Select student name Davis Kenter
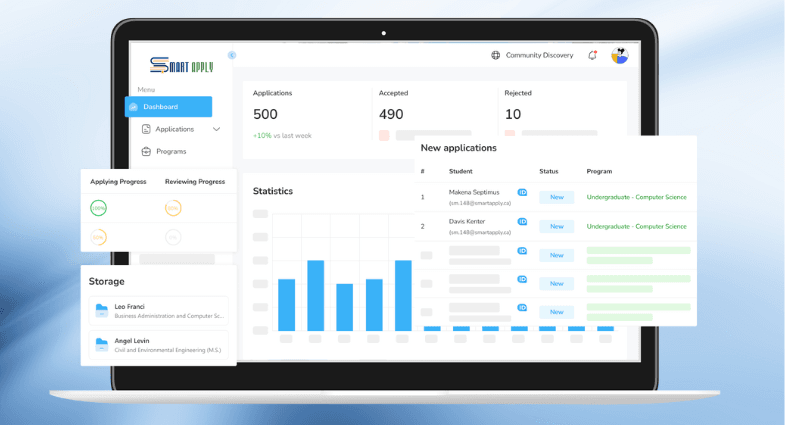785x425 pixels. pos(467,221)
